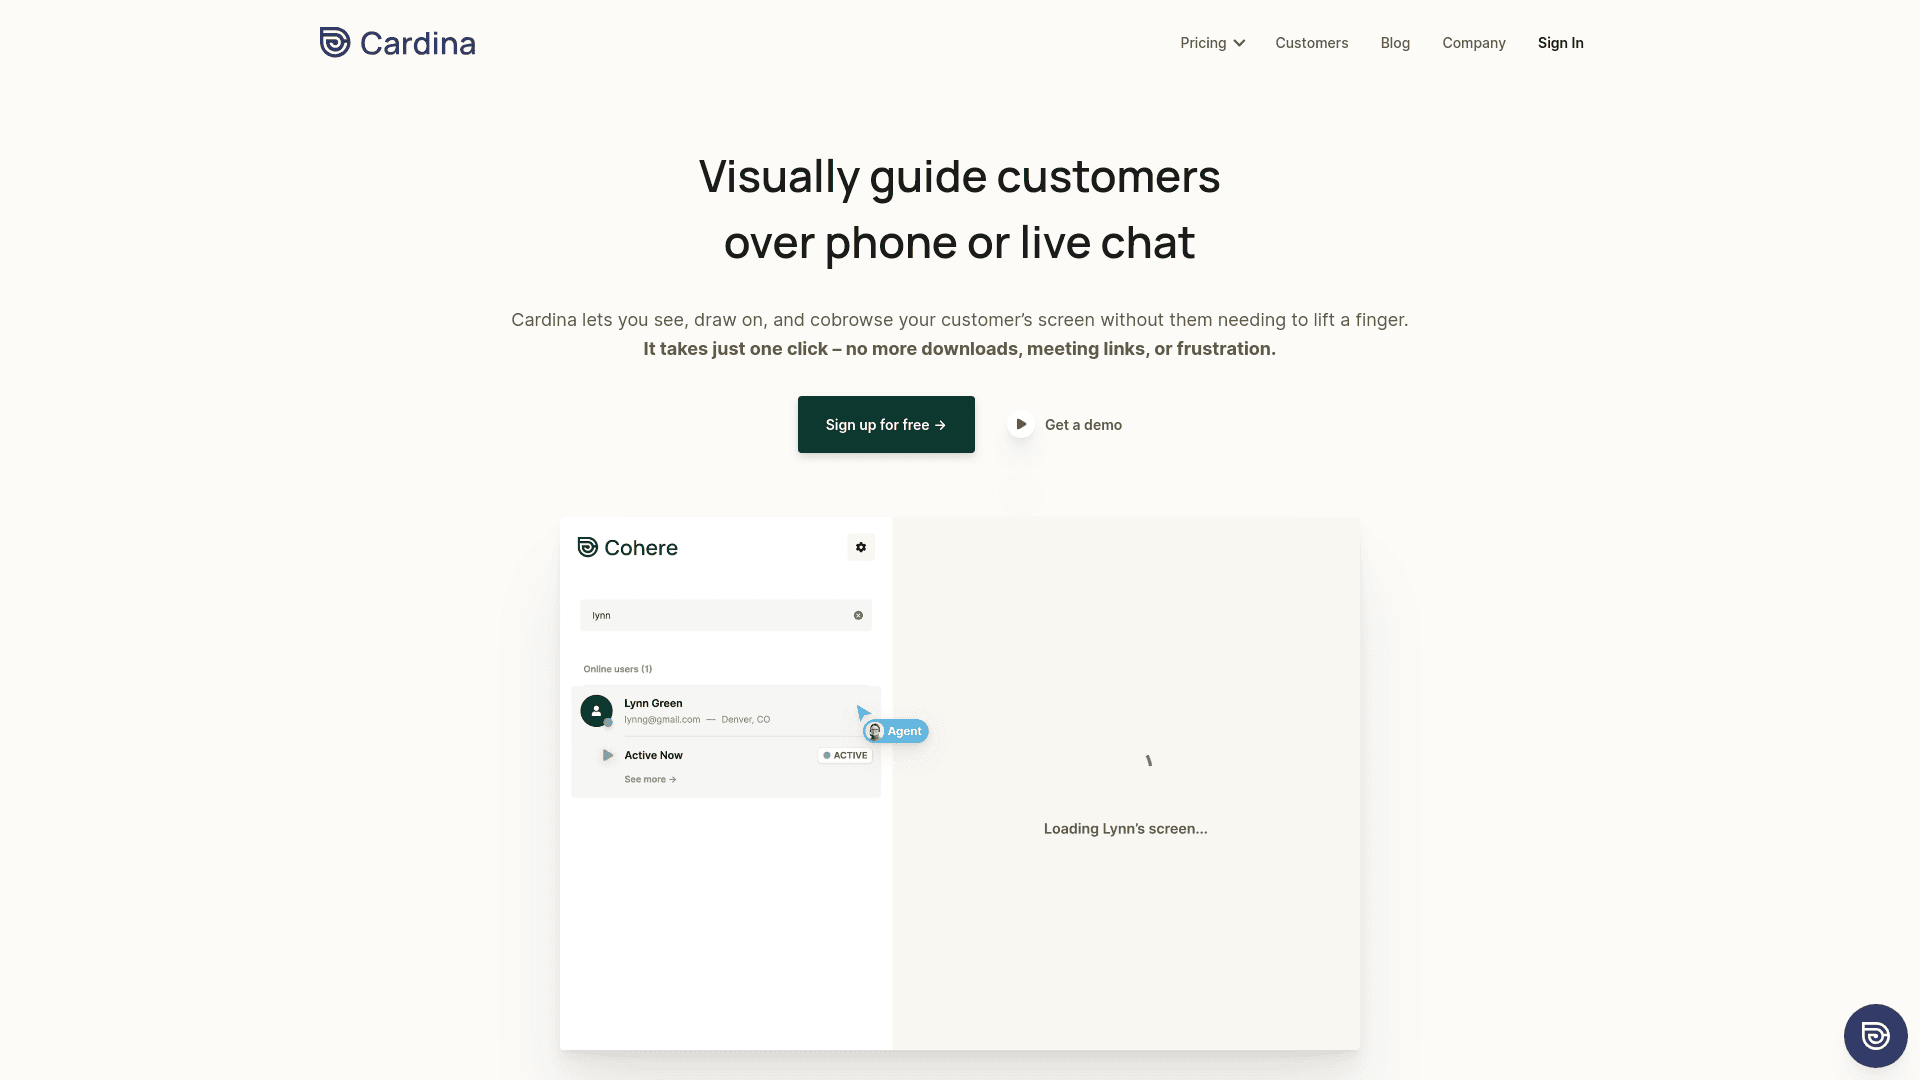Expand the Pricing dropdown menu
The height and width of the screenshot is (1080, 1920).
tap(1212, 42)
